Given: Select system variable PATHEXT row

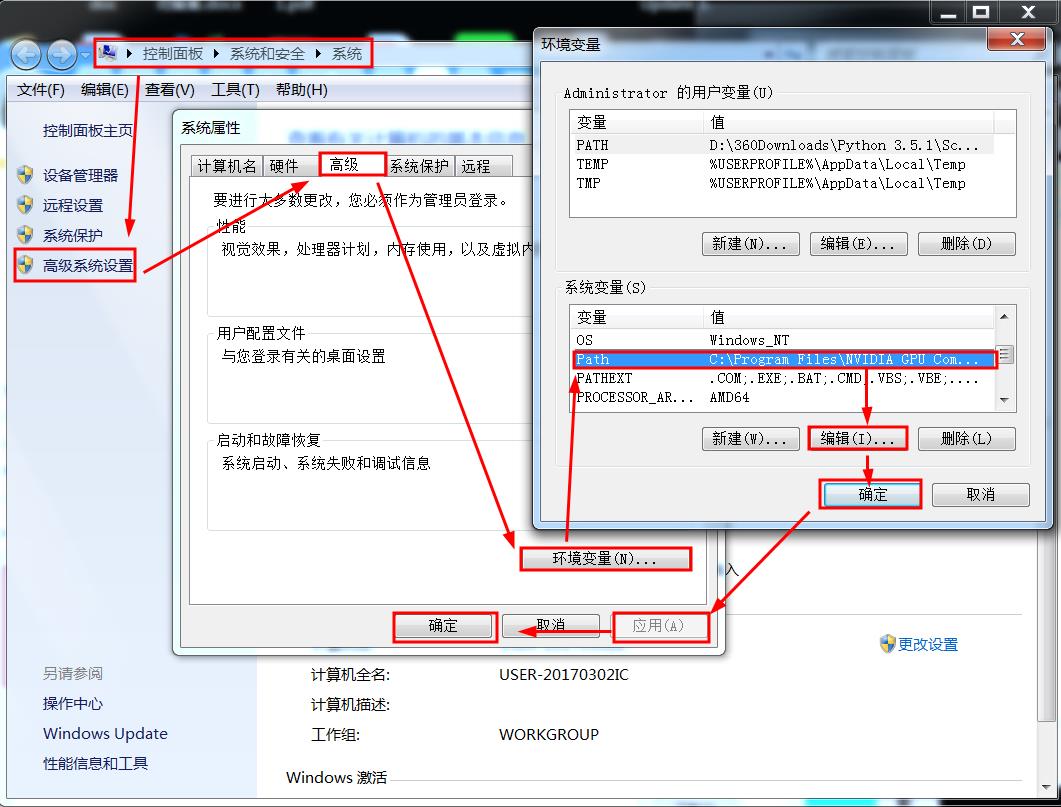Looking at the screenshot, I should click(783, 378).
